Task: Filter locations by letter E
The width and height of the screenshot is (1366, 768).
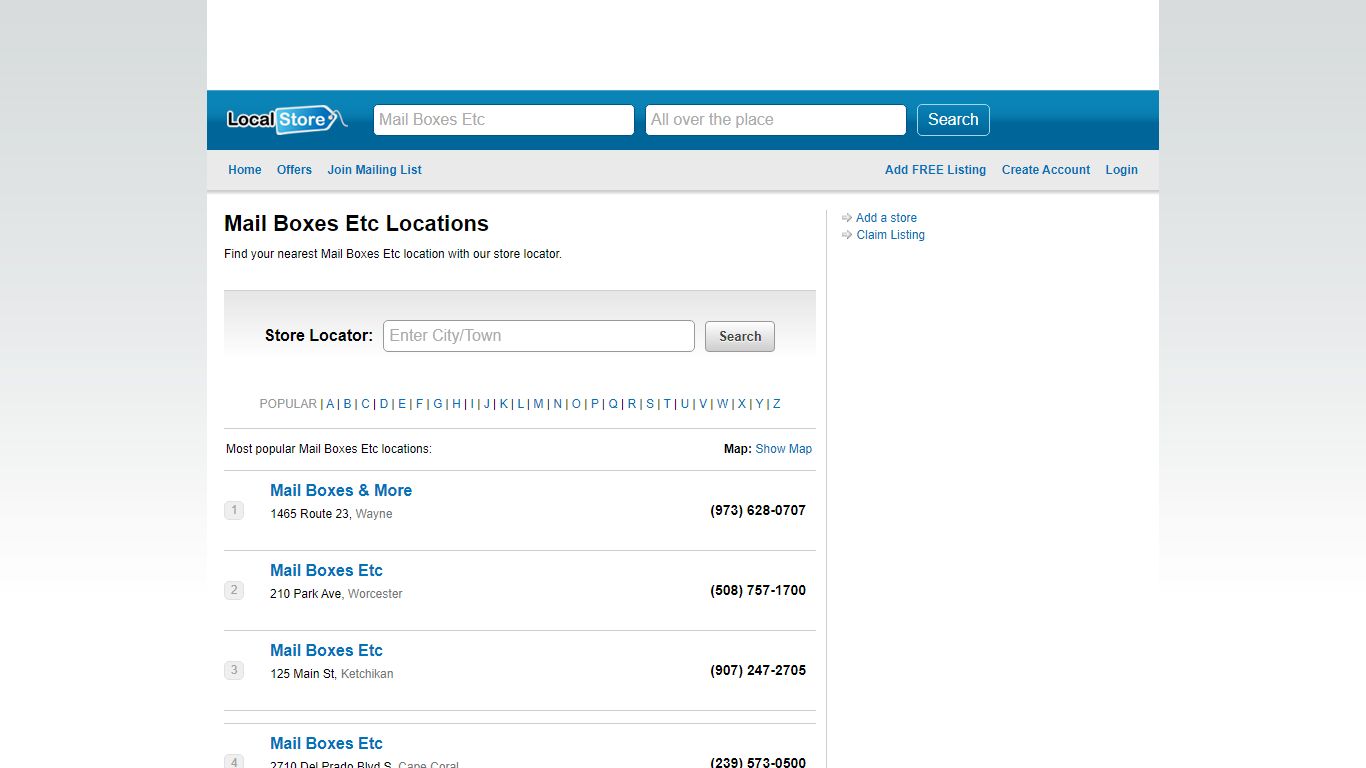Action: pyautogui.click(x=402, y=404)
